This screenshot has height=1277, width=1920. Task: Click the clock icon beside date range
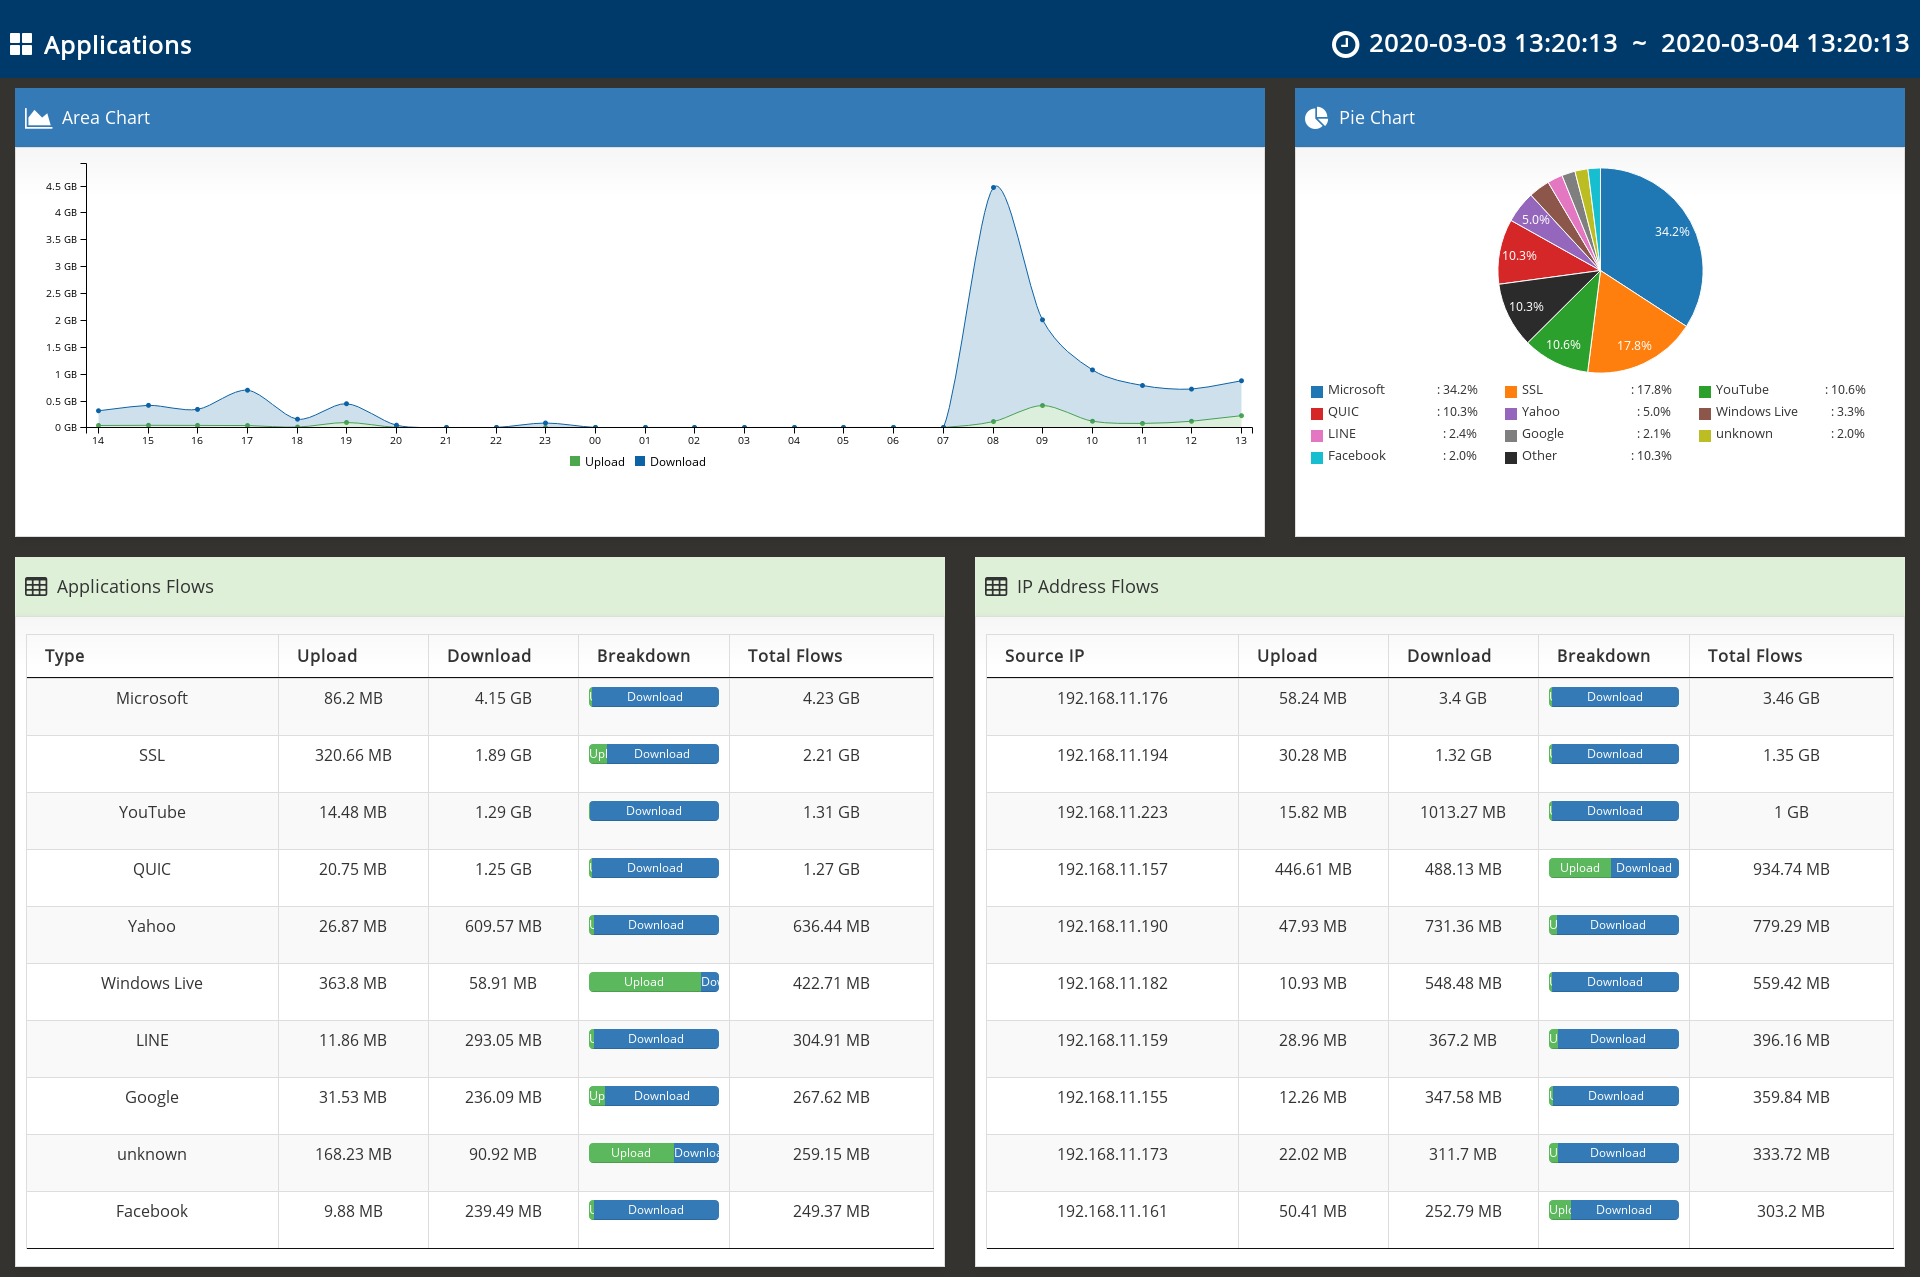pyautogui.click(x=1345, y=44)
